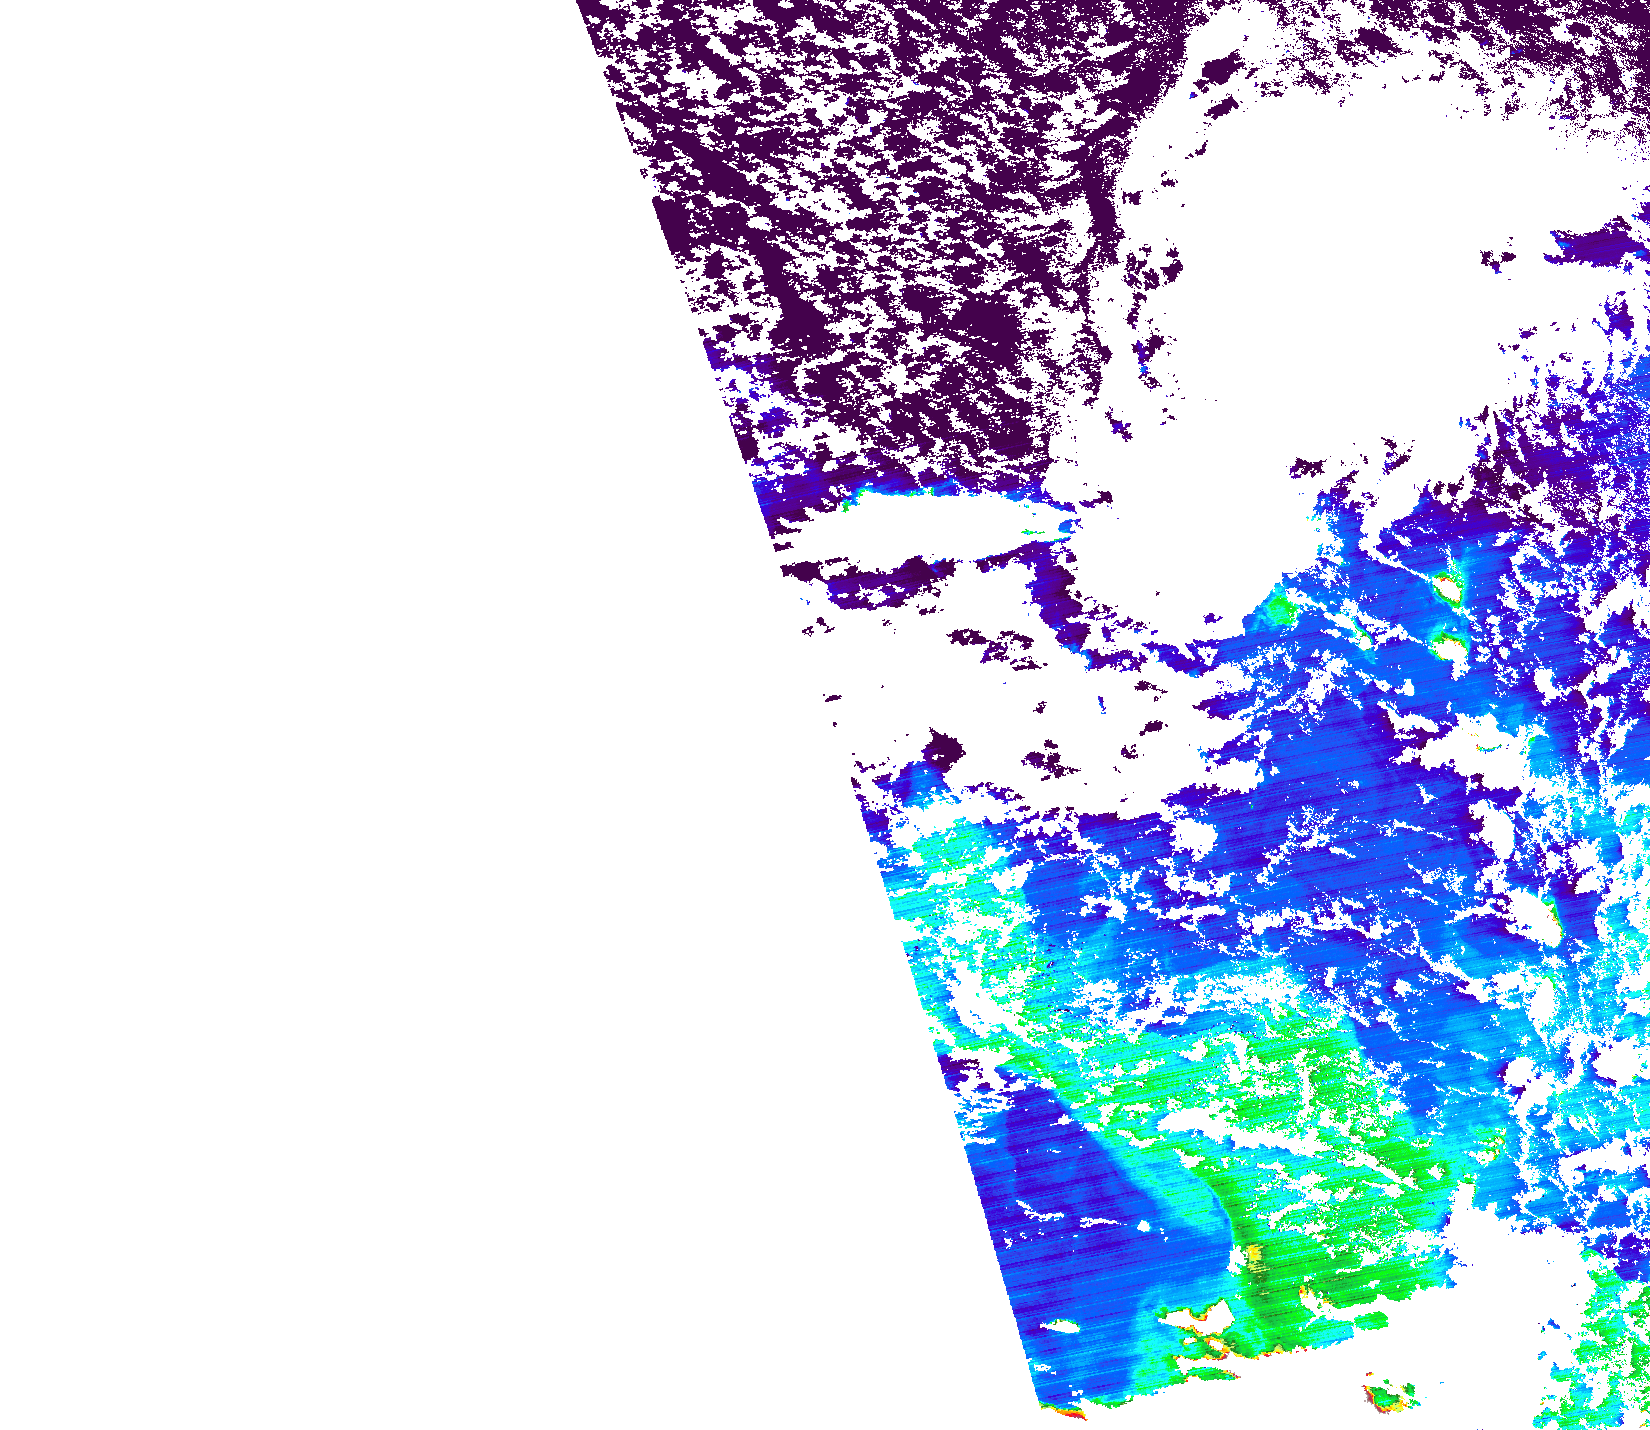Click the dark purple patch inside the top cloud
1650x1430 pixels.
click(1217, 70)
